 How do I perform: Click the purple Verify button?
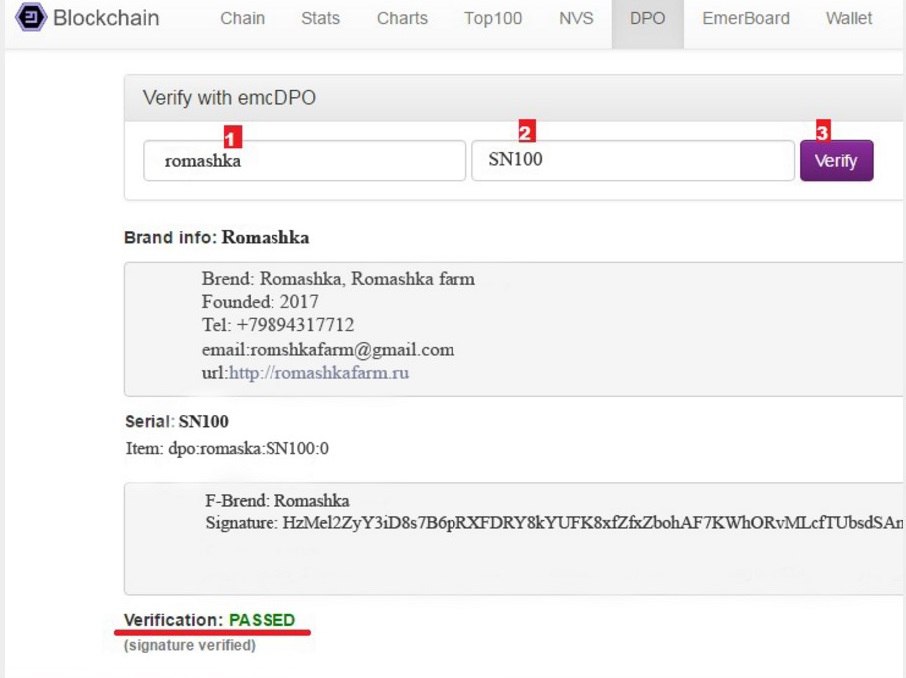[836, 161]
